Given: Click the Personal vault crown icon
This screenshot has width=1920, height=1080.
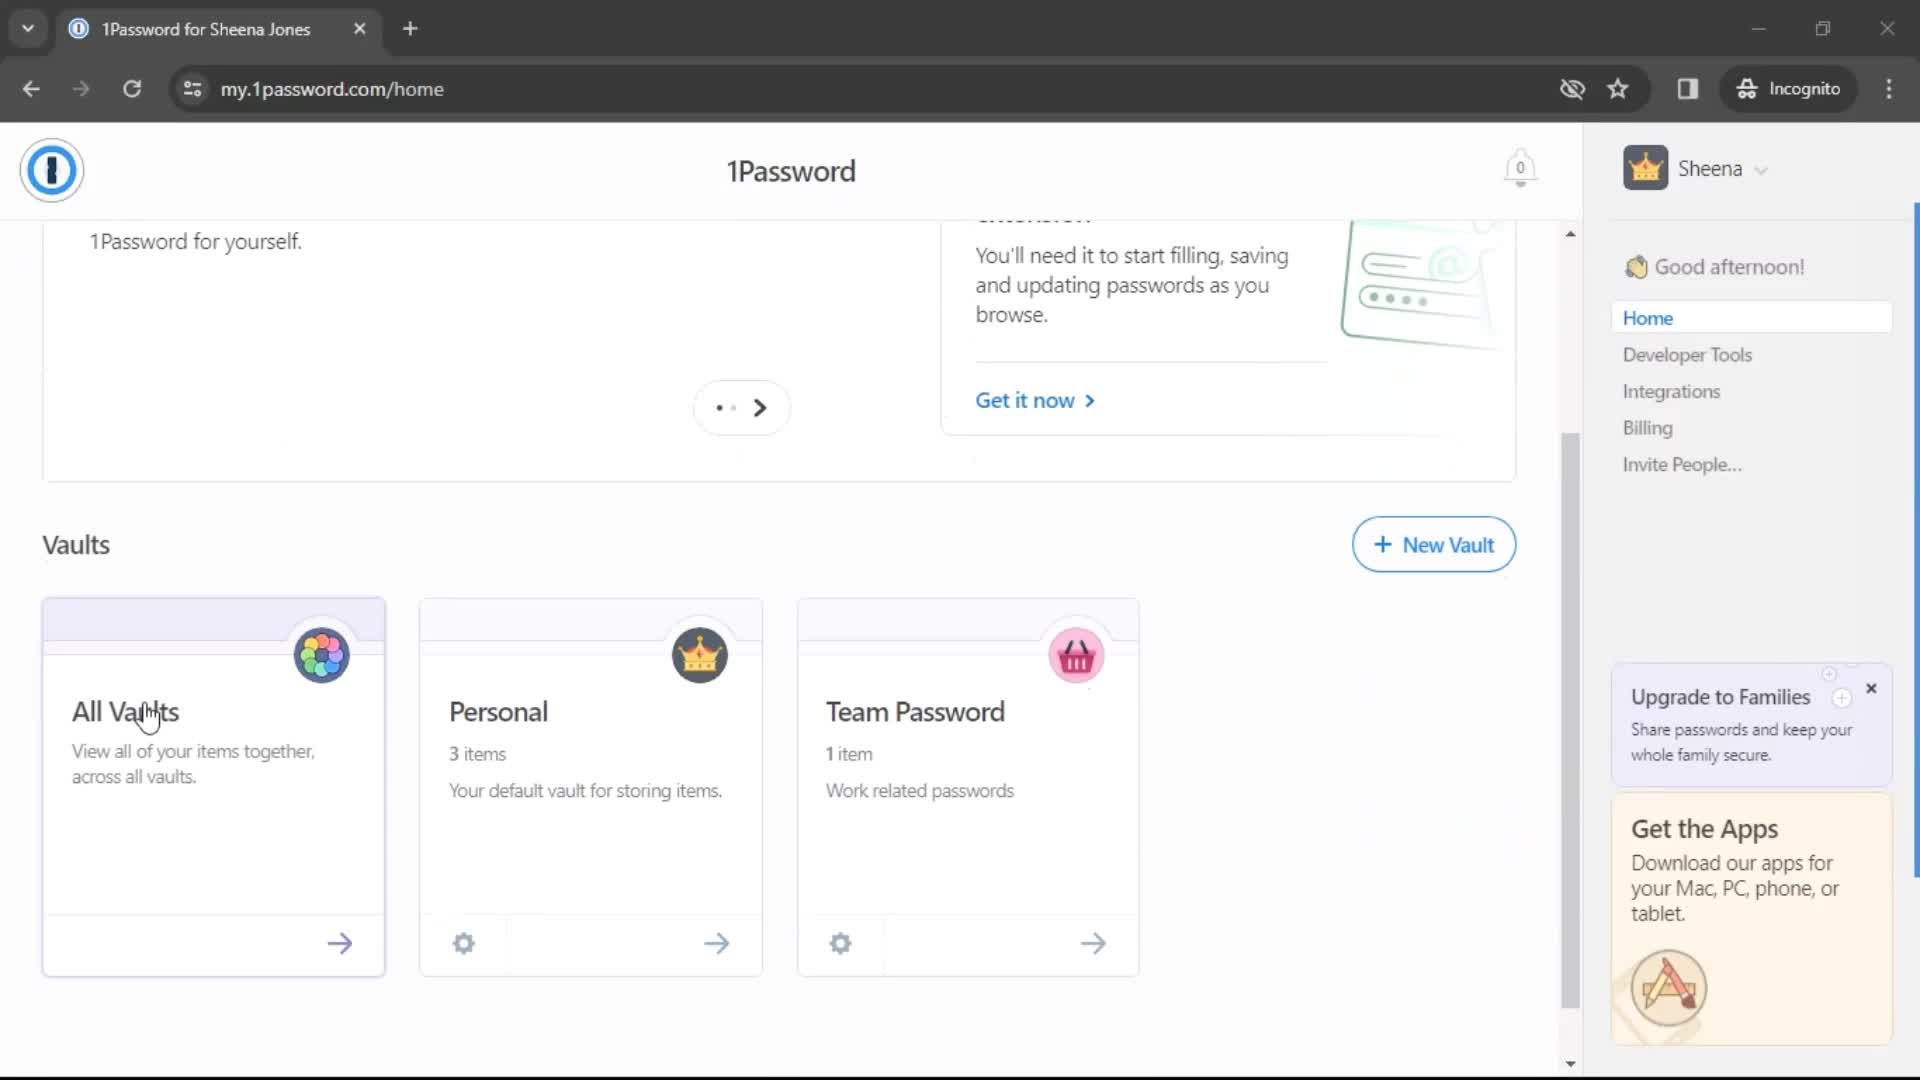Looking at the screenshot, I should pyautogui.click(x=699, y=655).
